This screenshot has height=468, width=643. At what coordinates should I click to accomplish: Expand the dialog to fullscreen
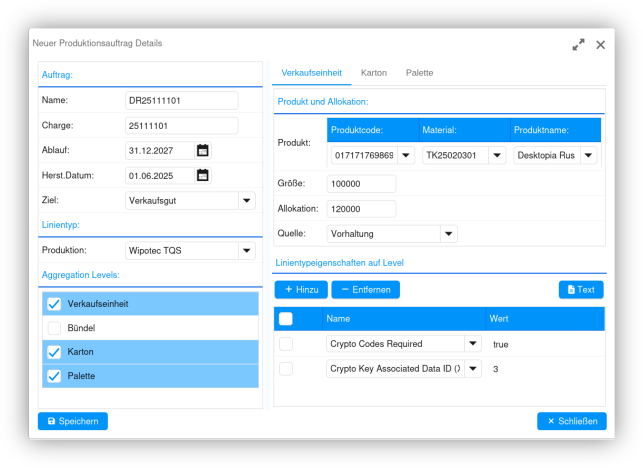[x=578, y=45]
